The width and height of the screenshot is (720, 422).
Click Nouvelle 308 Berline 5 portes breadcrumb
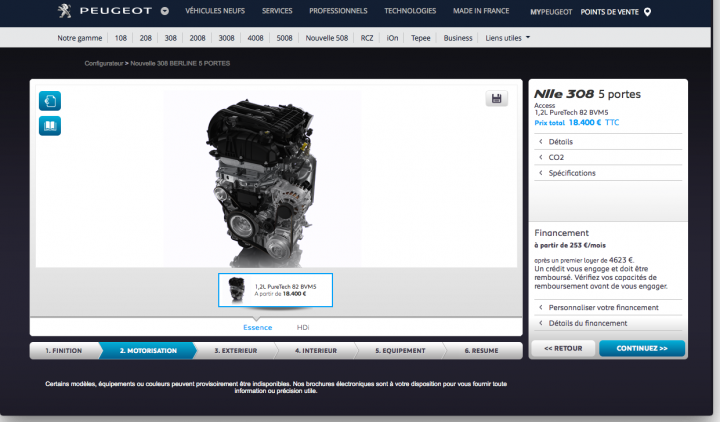[180, 63]
